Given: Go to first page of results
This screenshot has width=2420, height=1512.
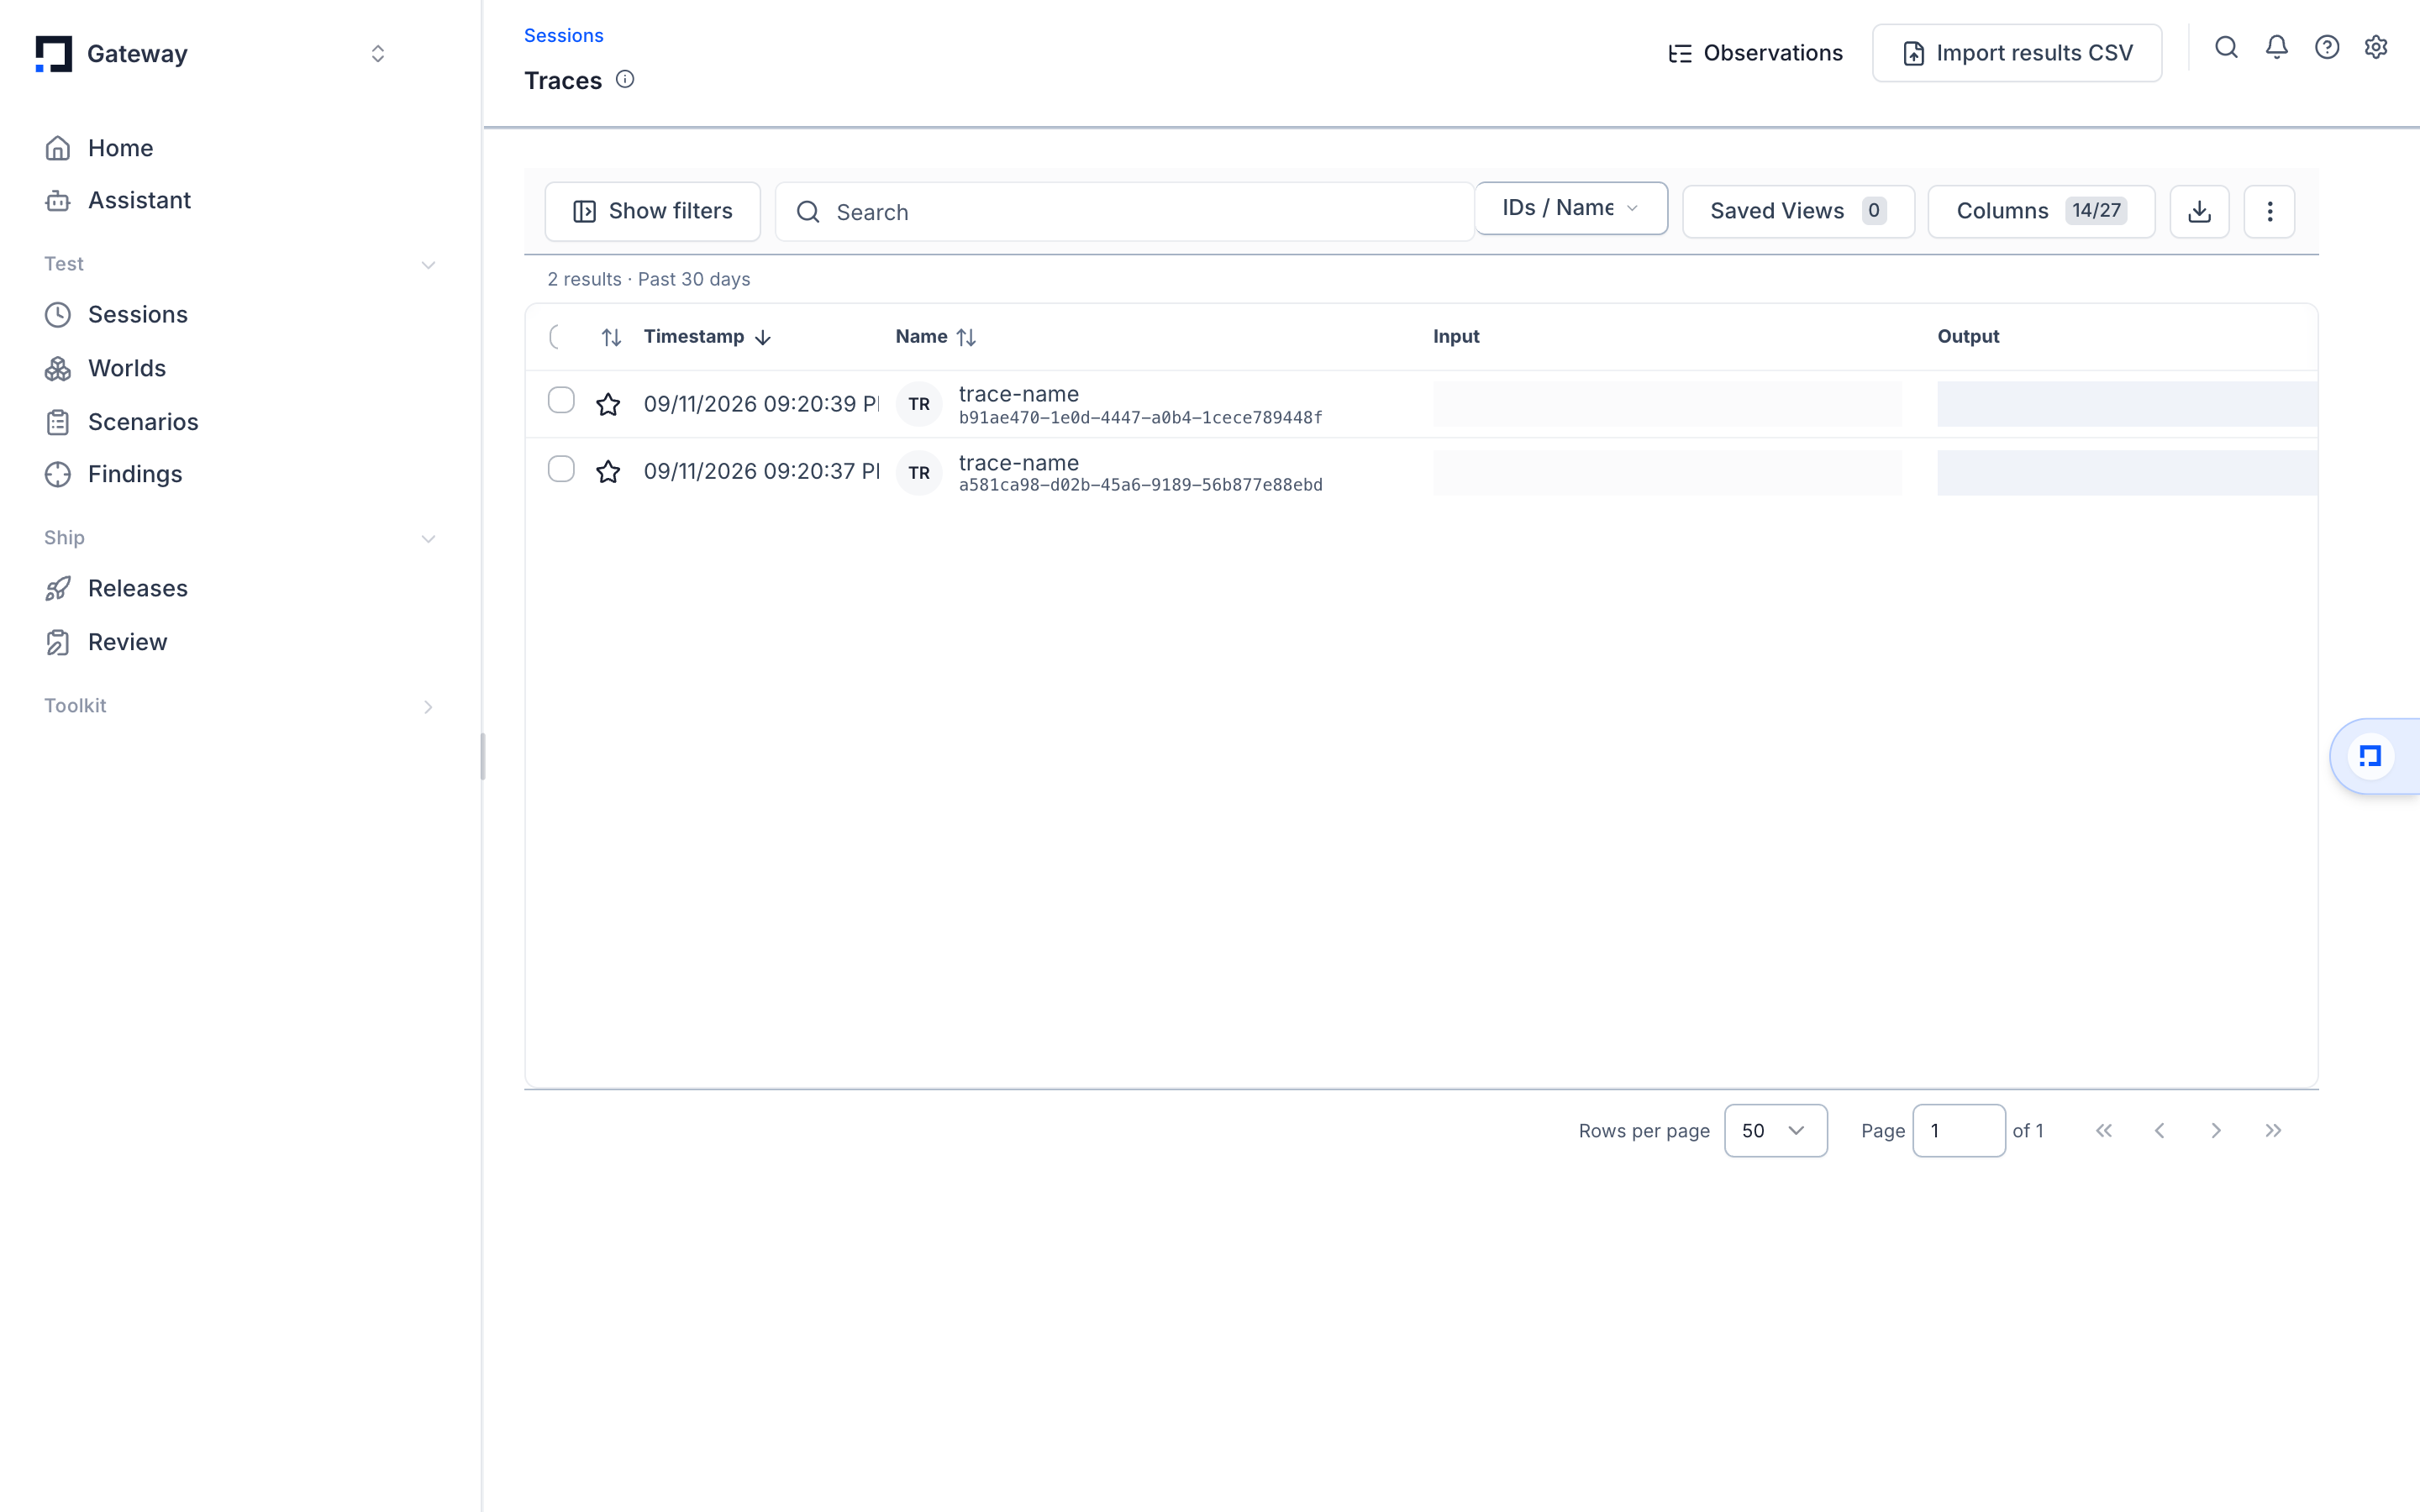Looking at the screenshot, I should click(2104, 1130).
